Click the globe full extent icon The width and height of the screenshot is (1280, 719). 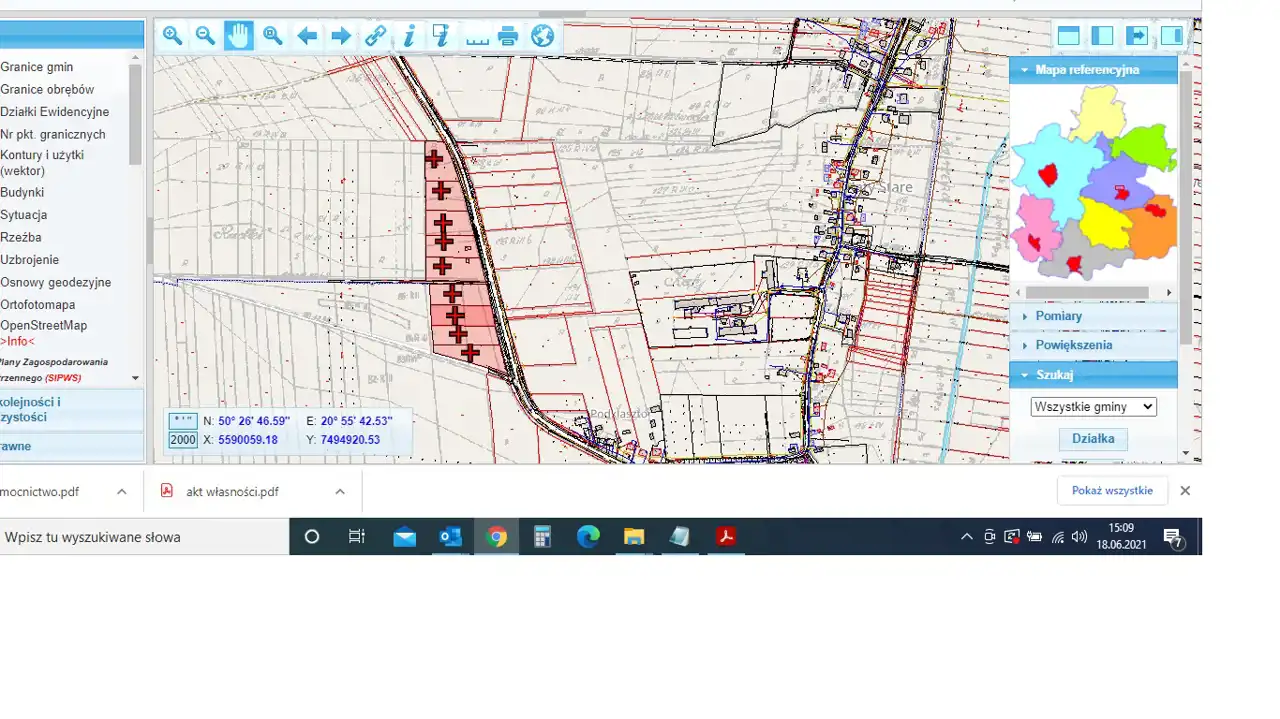542,36
